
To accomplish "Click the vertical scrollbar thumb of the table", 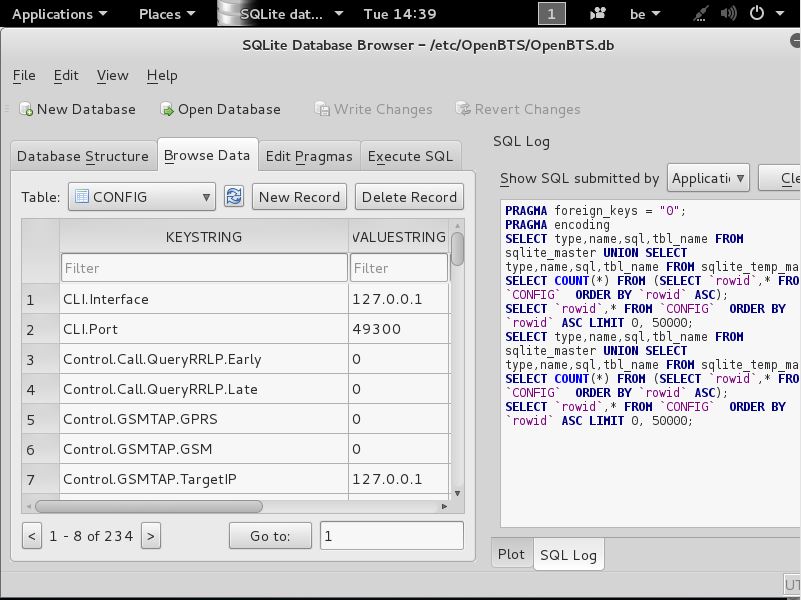I will pyautogui.click(x=458, y=249).
